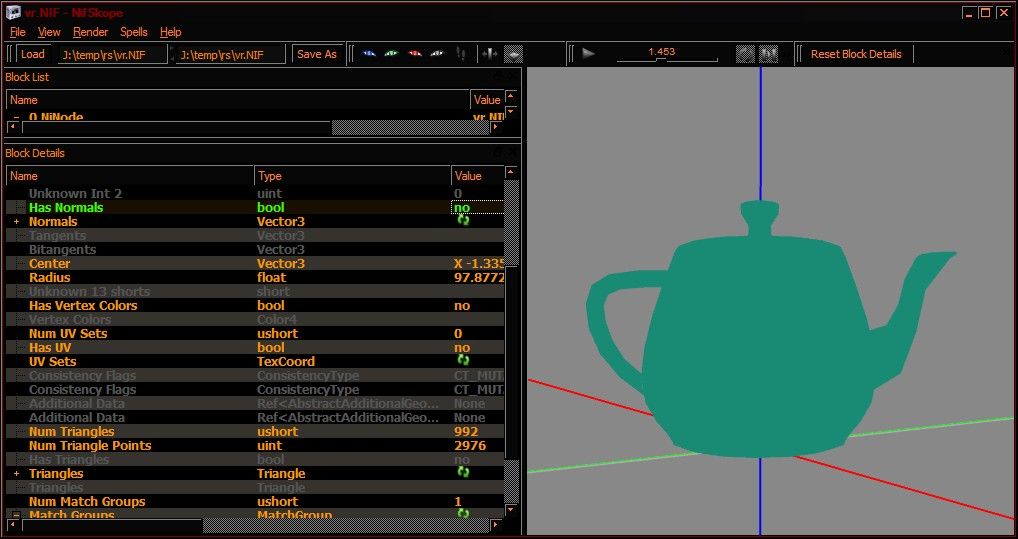Click Block Details vertical scroll down arrow
1018x539 pixels.
click(512, 510)
